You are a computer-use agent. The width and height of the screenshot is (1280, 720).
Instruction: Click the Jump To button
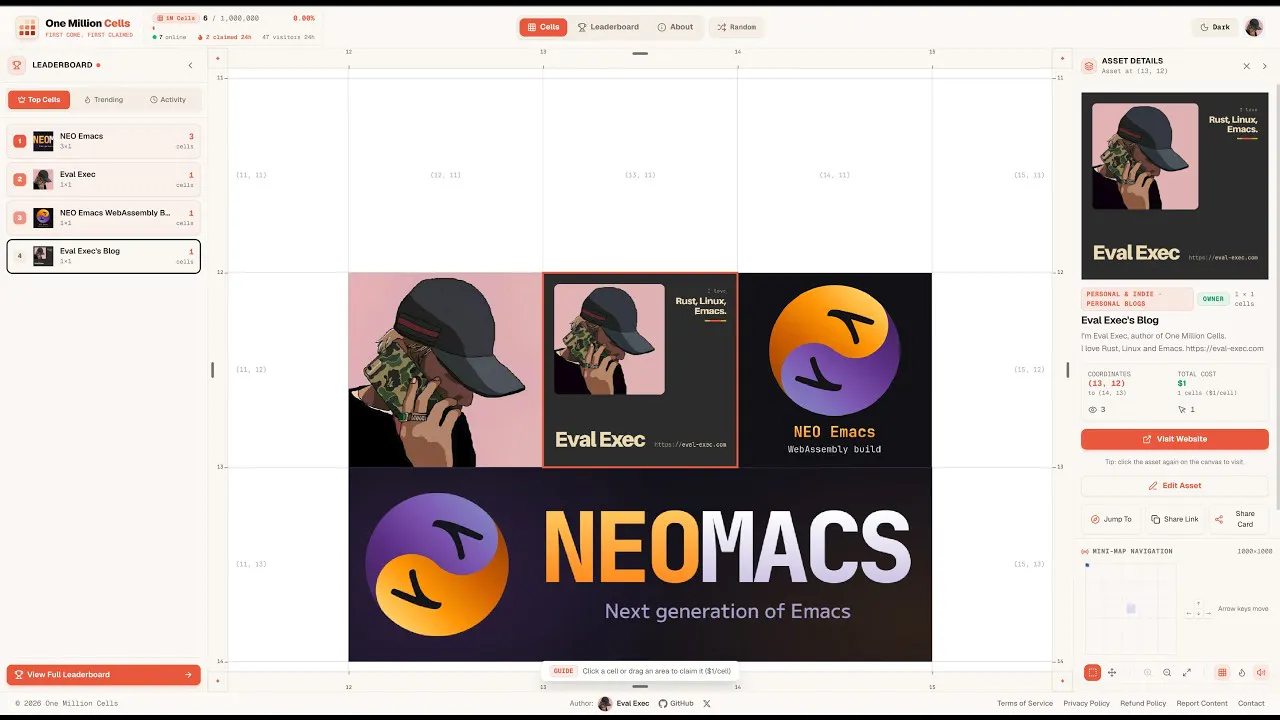point(1111,519)
